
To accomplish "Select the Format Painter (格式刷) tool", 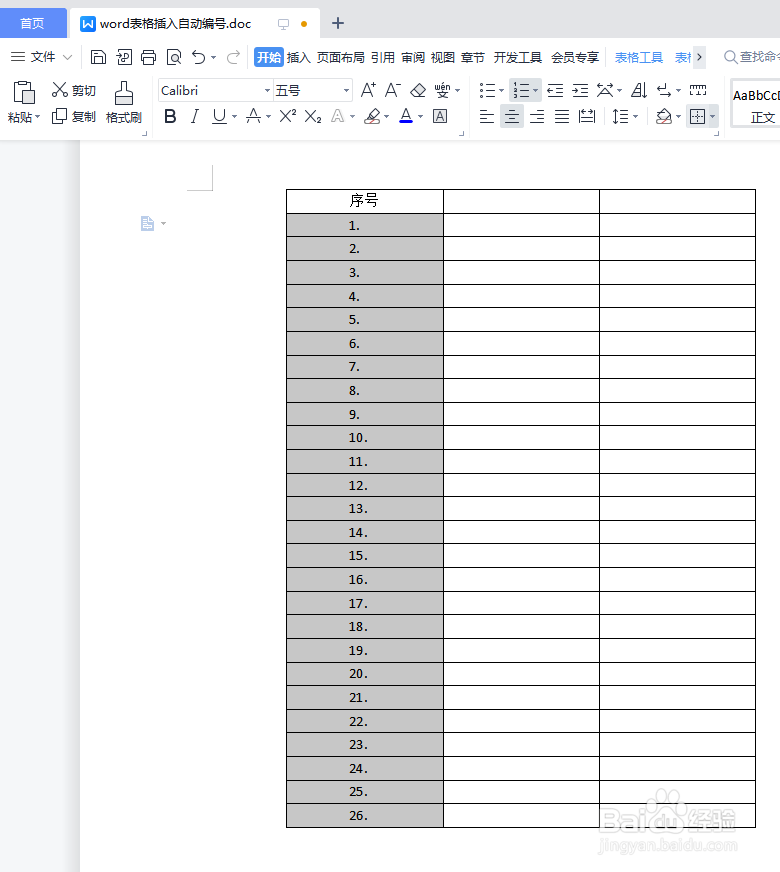I will pos(123,102).
